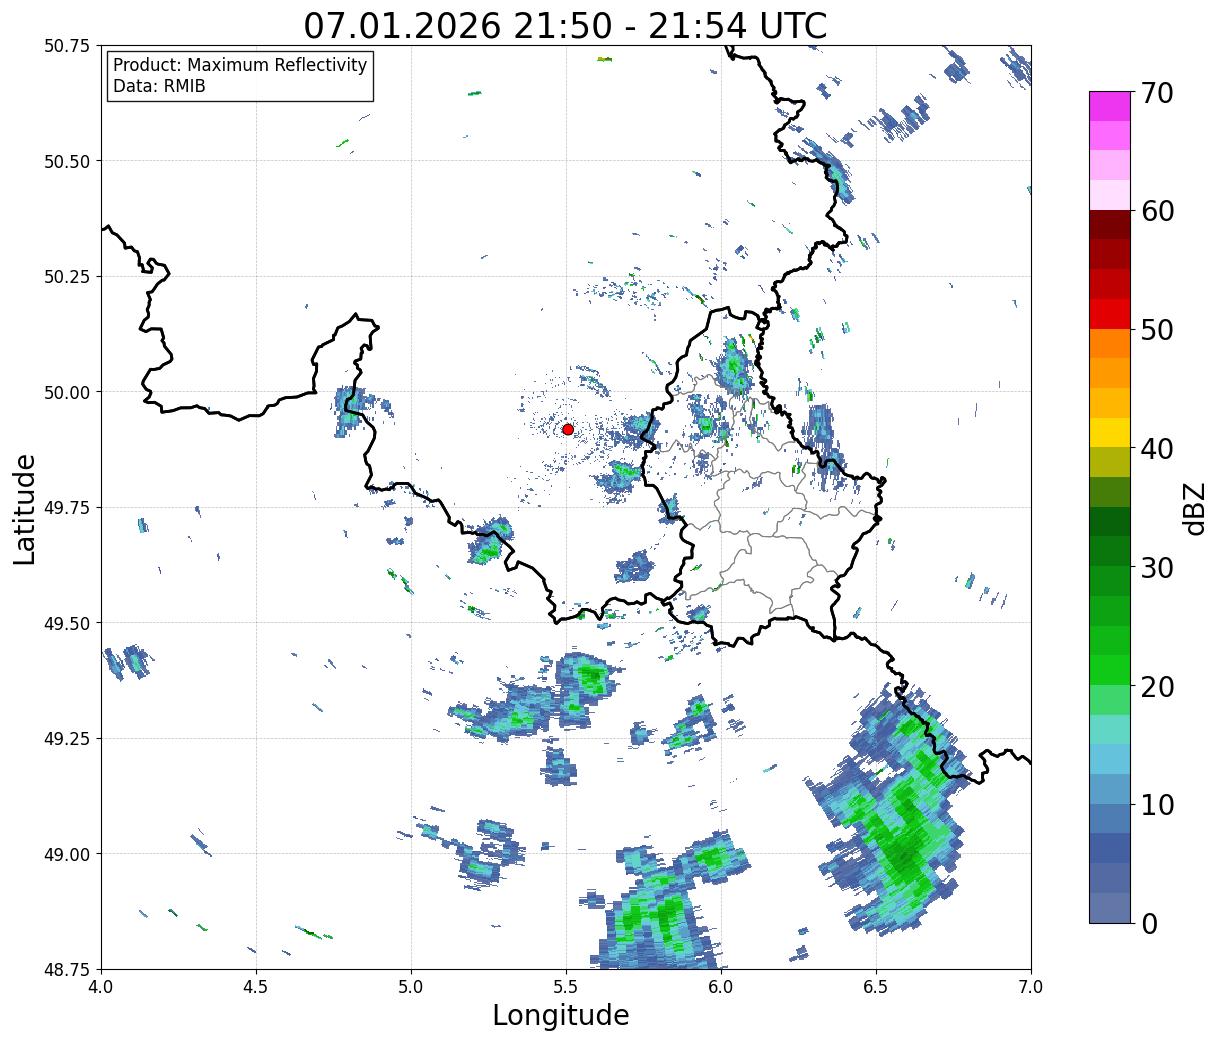Click the colorbar tick label 70

[x=1157, y=93]
